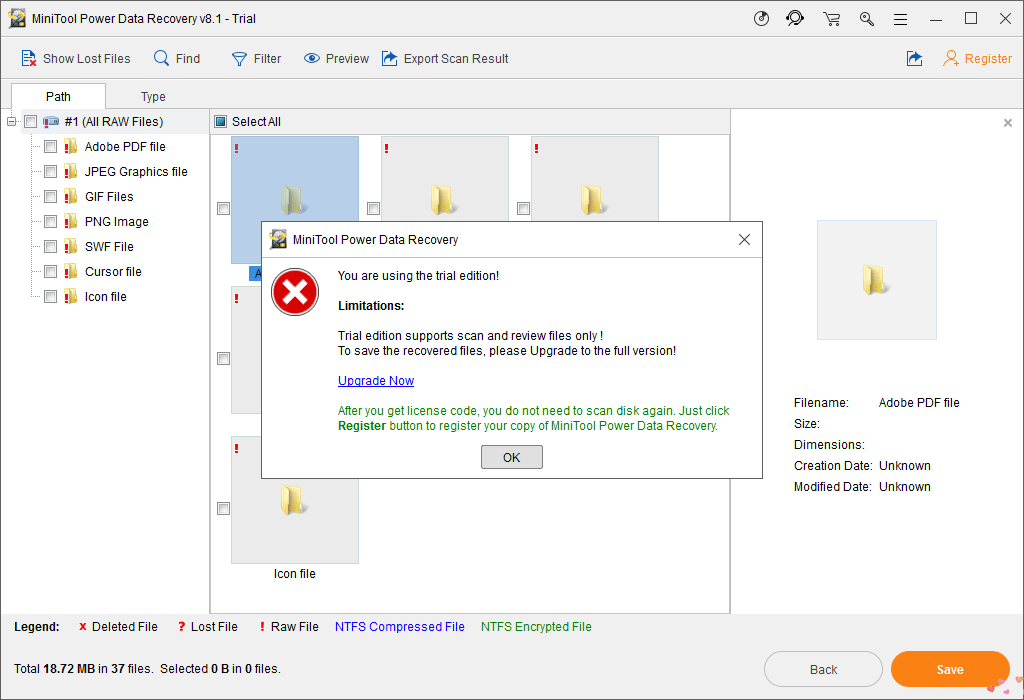
Task: Open the shopping cart icon
Action: (831, 19)
